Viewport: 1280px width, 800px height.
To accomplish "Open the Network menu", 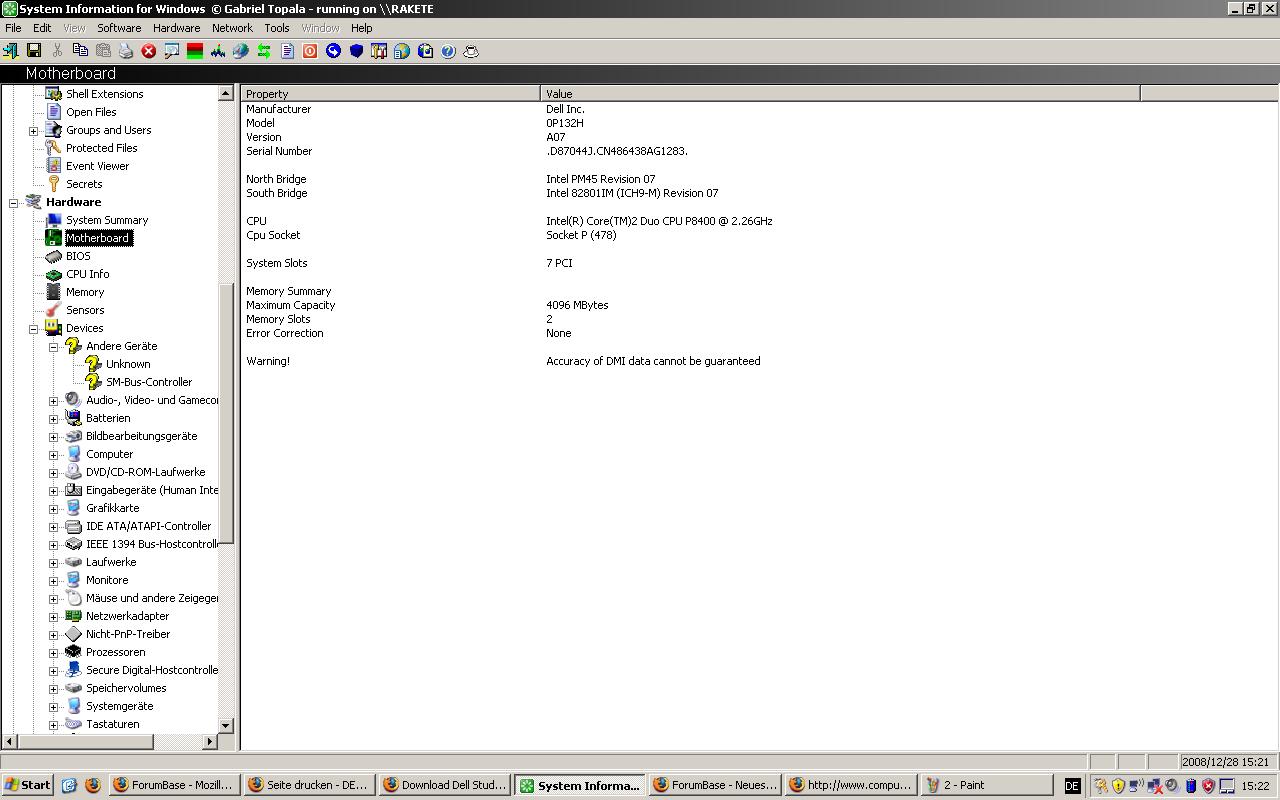I will point(232,28).
